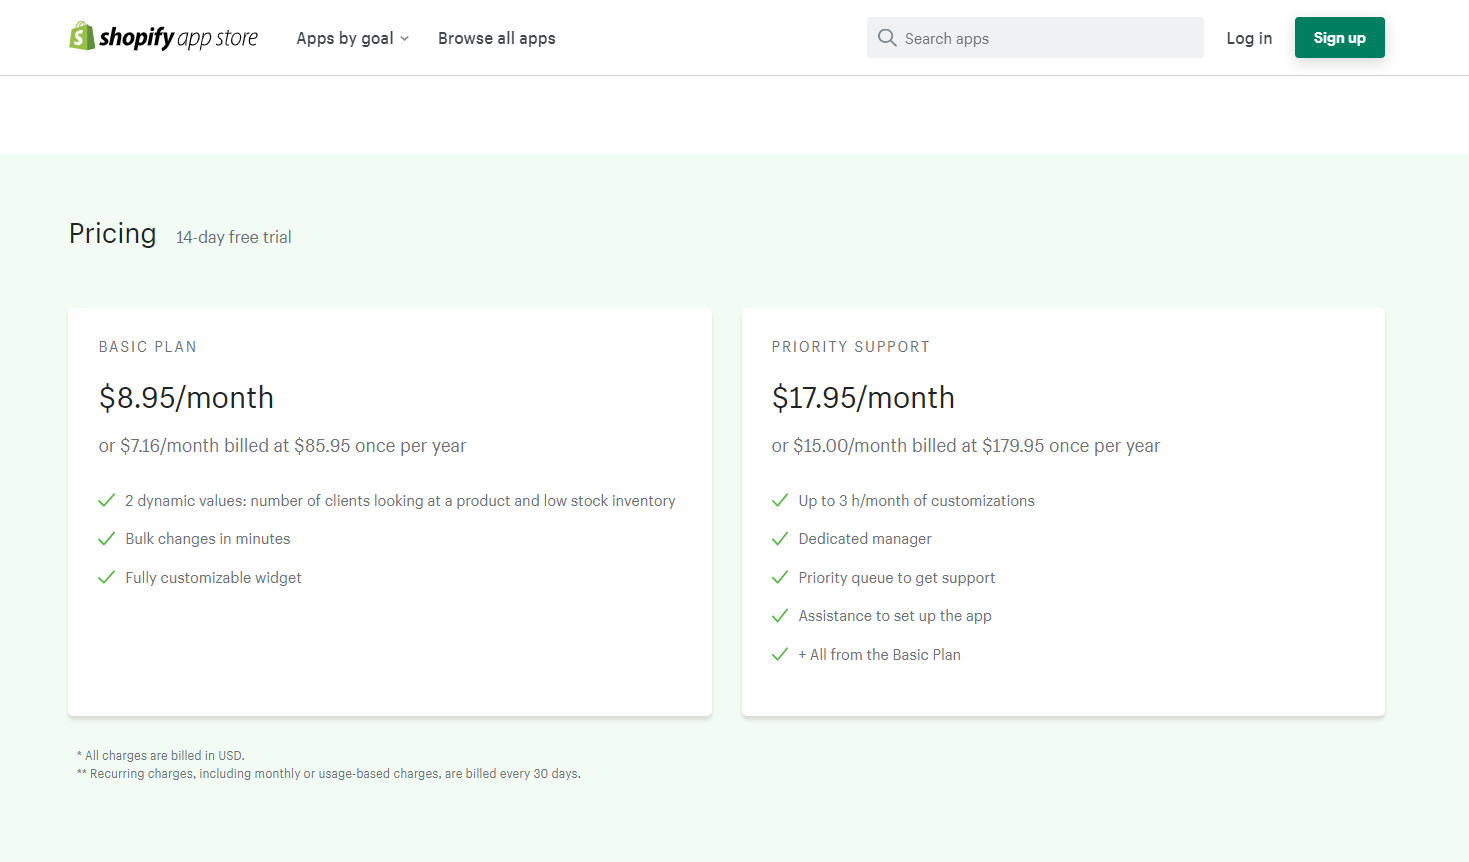Click the '14-day free trial' text

coord(234,237)
